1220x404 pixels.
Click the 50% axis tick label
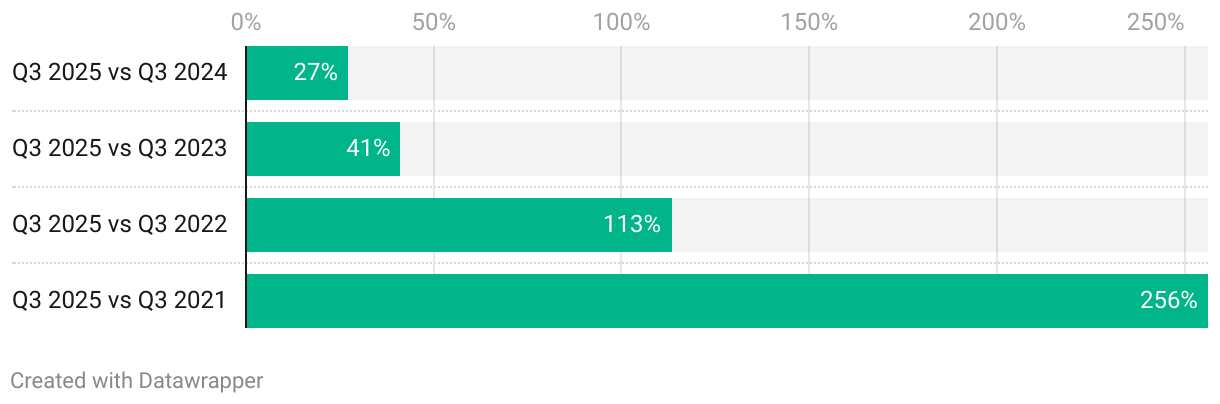coord(434,22)
